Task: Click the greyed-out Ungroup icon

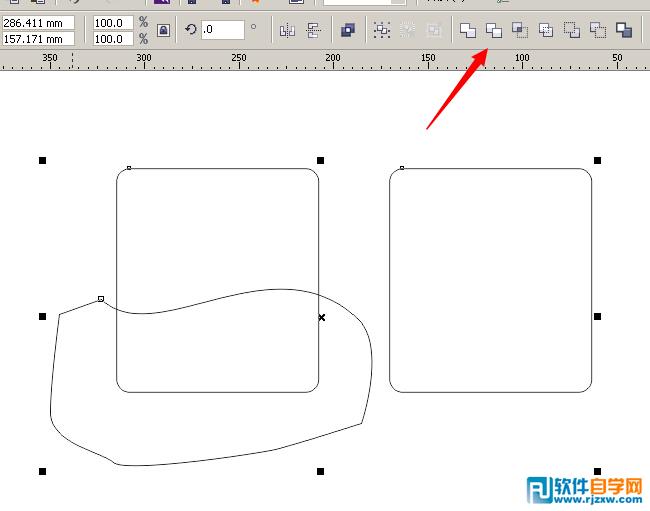Action: pyautogui.click(x=408, y=30)
